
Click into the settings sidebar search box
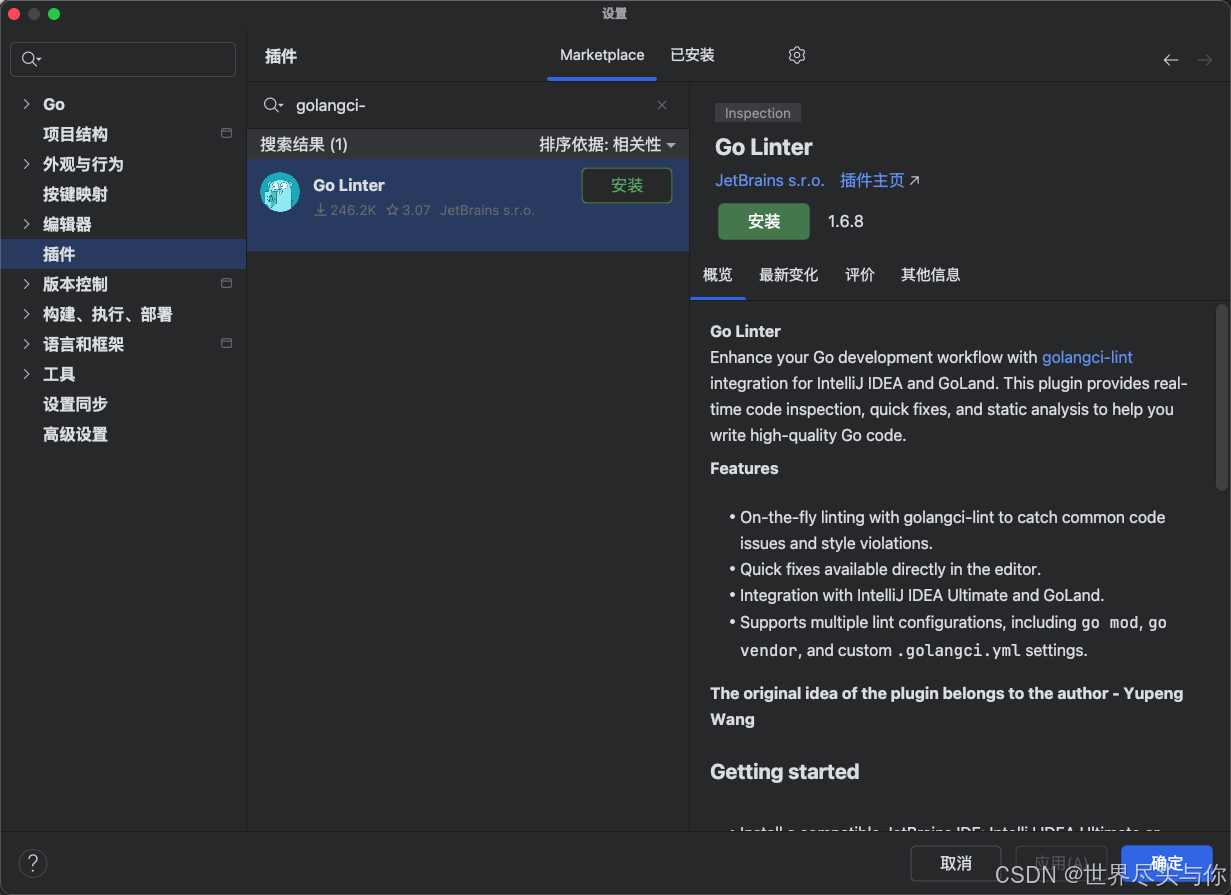tap(123, 60)
